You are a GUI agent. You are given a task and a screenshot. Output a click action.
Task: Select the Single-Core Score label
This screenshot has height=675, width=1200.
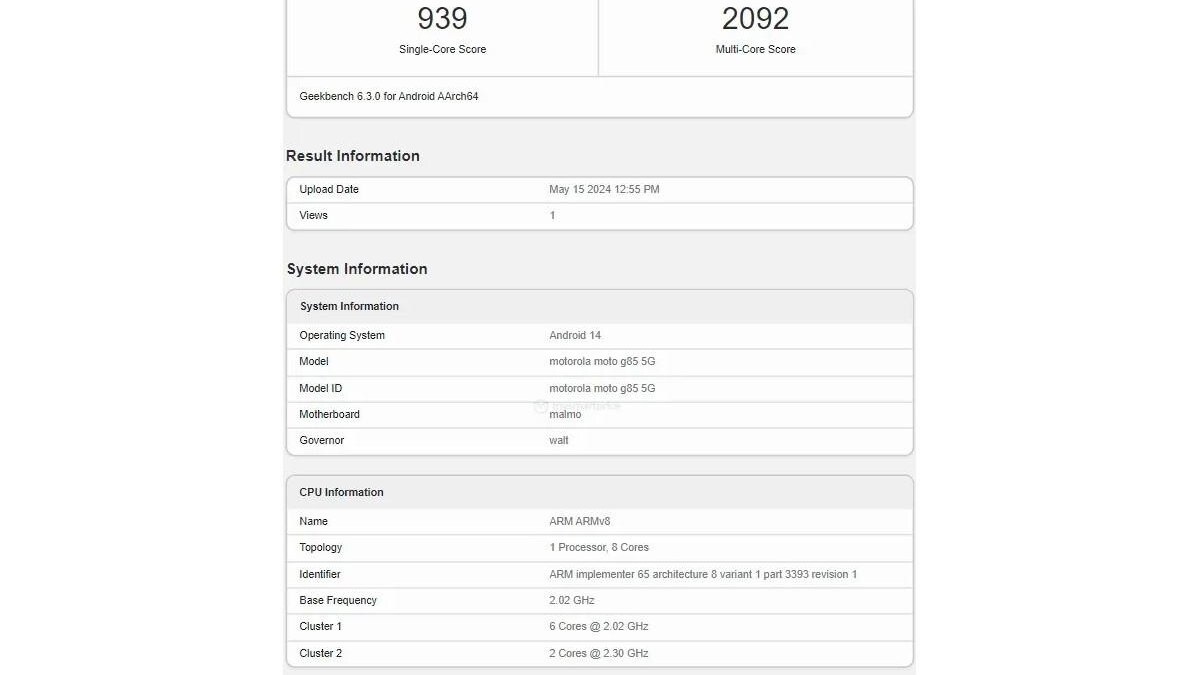[442, 49]
